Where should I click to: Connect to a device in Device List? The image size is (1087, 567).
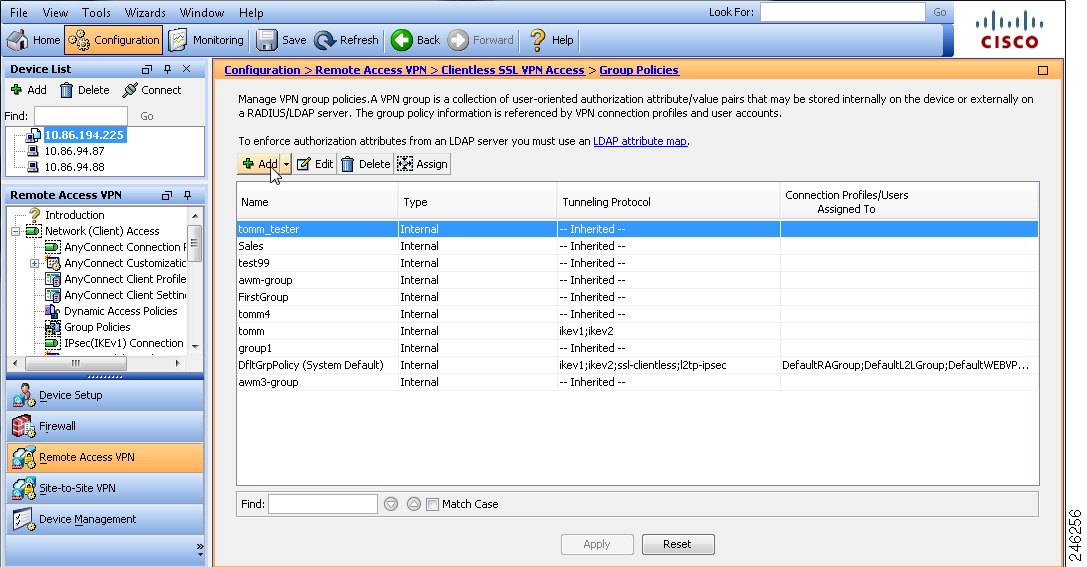[152, 90]
